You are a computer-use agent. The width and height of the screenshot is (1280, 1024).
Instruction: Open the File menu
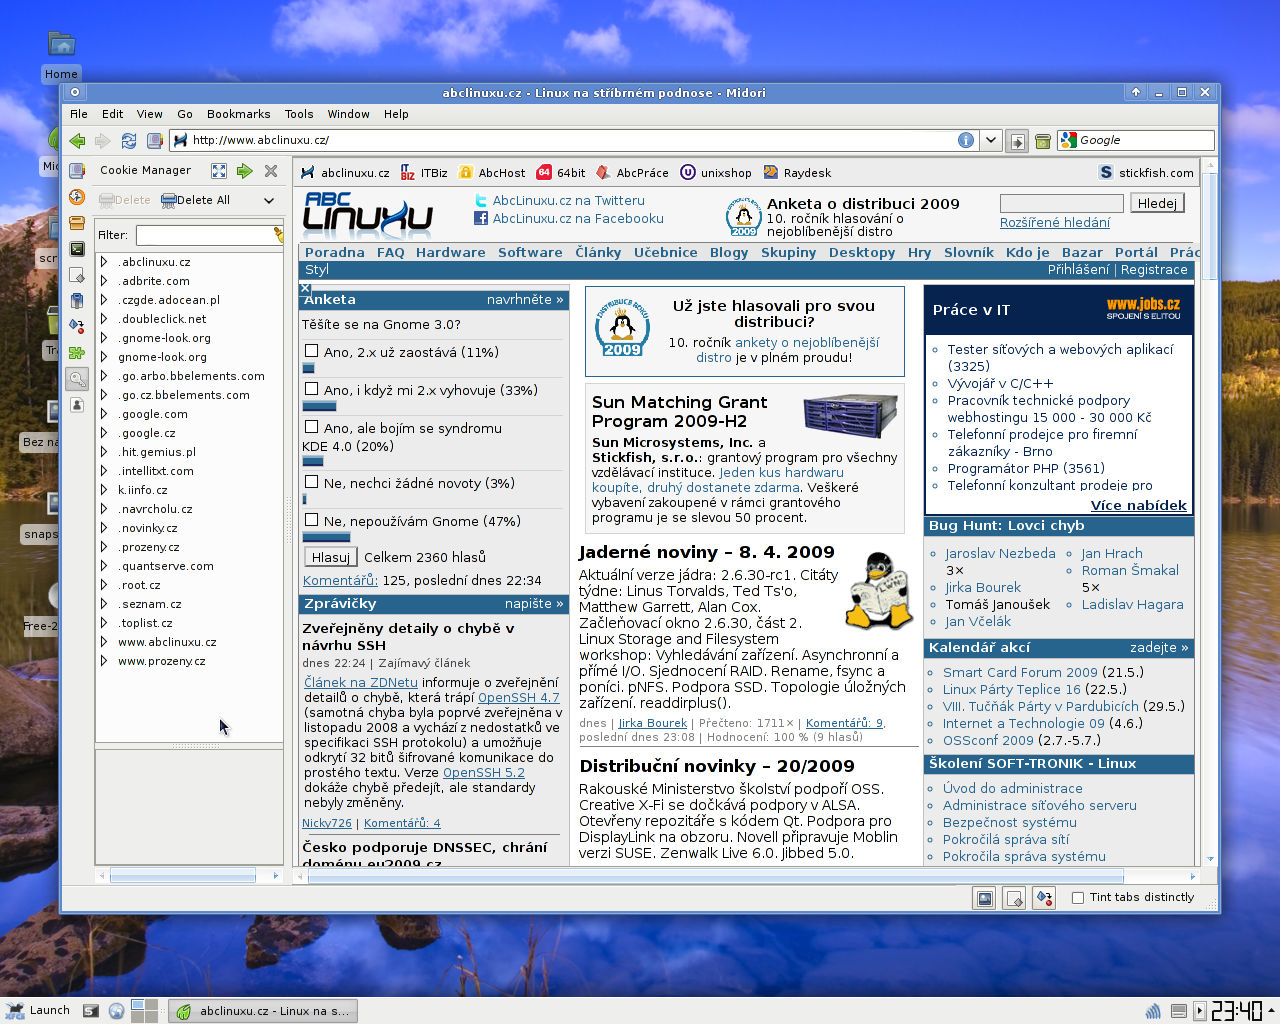[79, 114]
